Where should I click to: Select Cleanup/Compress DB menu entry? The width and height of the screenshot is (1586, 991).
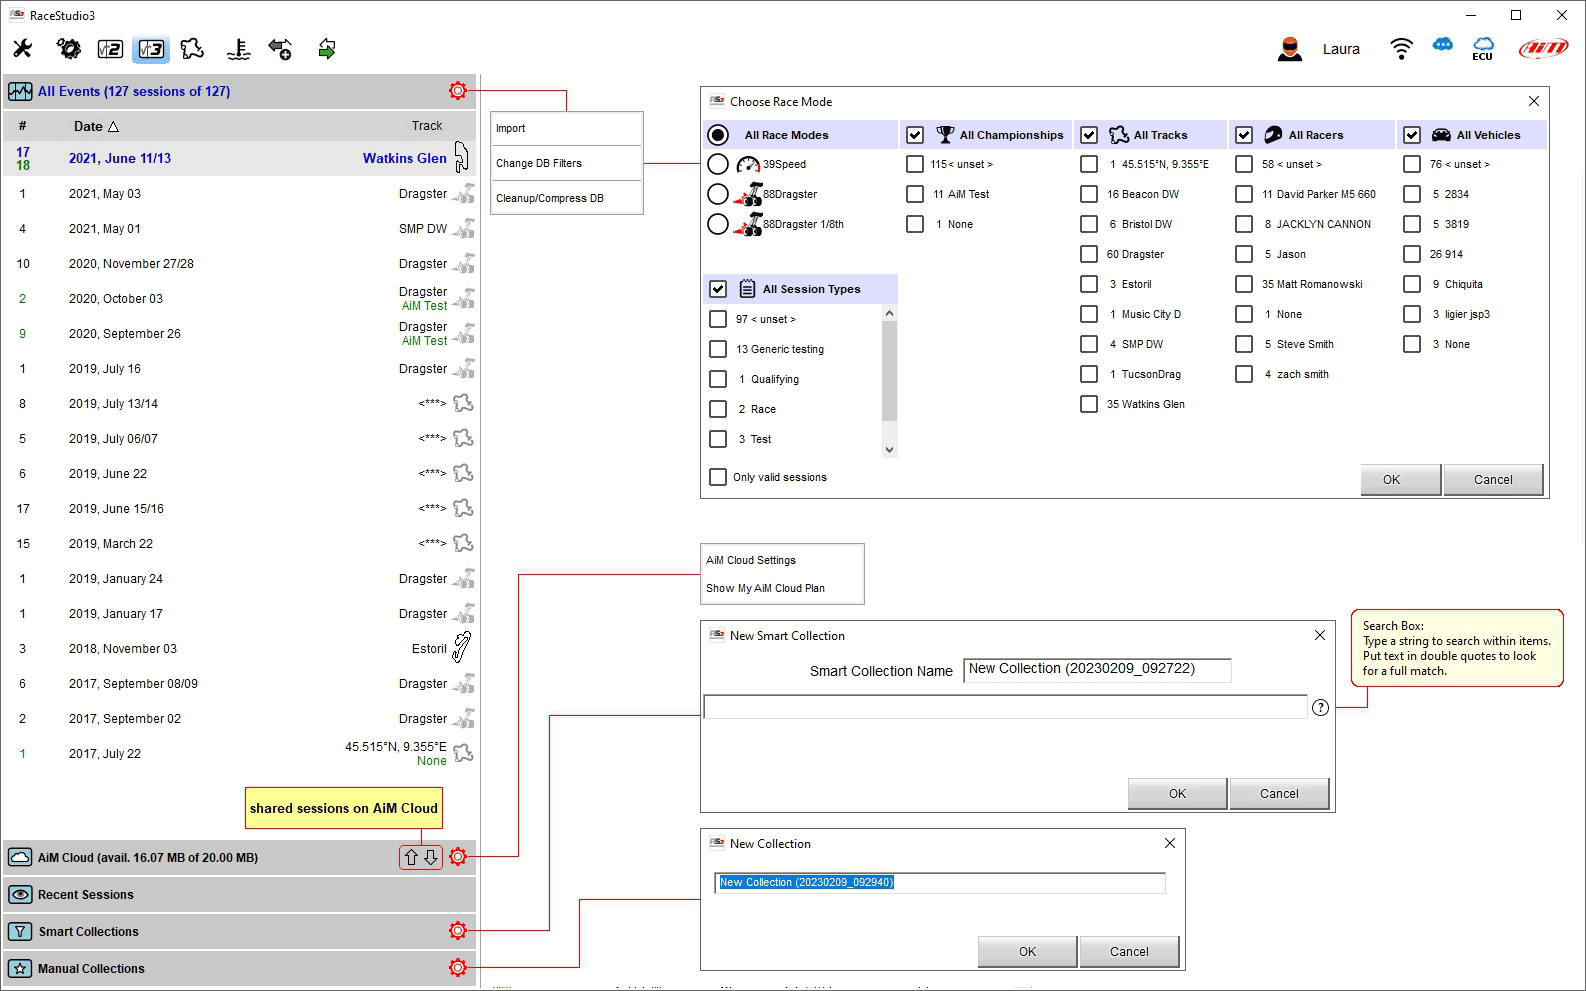(567, 198)
